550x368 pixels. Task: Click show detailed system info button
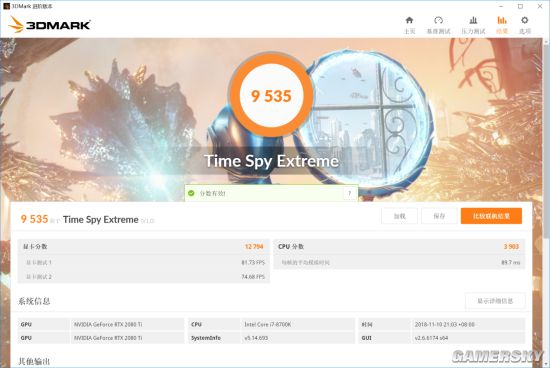point(495,301)
